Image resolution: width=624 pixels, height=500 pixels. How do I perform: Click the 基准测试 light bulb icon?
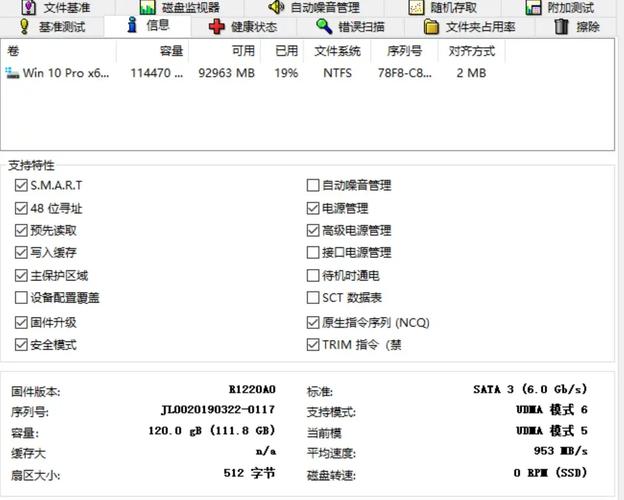[24, 26]
